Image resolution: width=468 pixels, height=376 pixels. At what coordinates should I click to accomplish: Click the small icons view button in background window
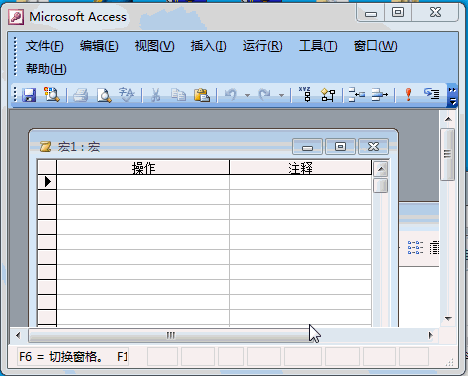(x=415, y=248)
